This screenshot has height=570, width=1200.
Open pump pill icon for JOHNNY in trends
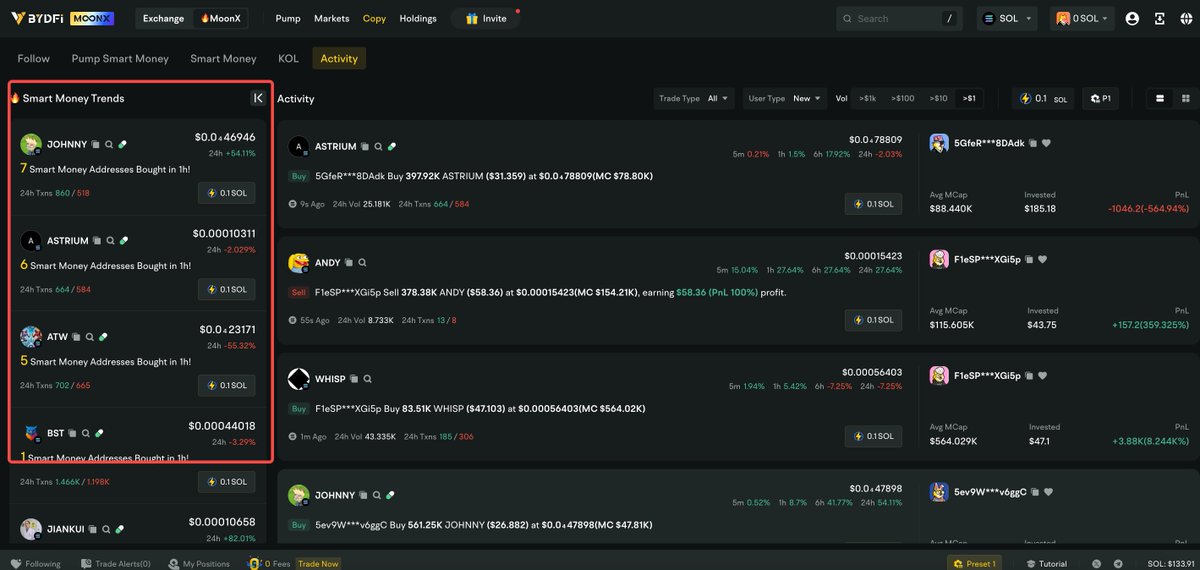[x=122, y=145]
